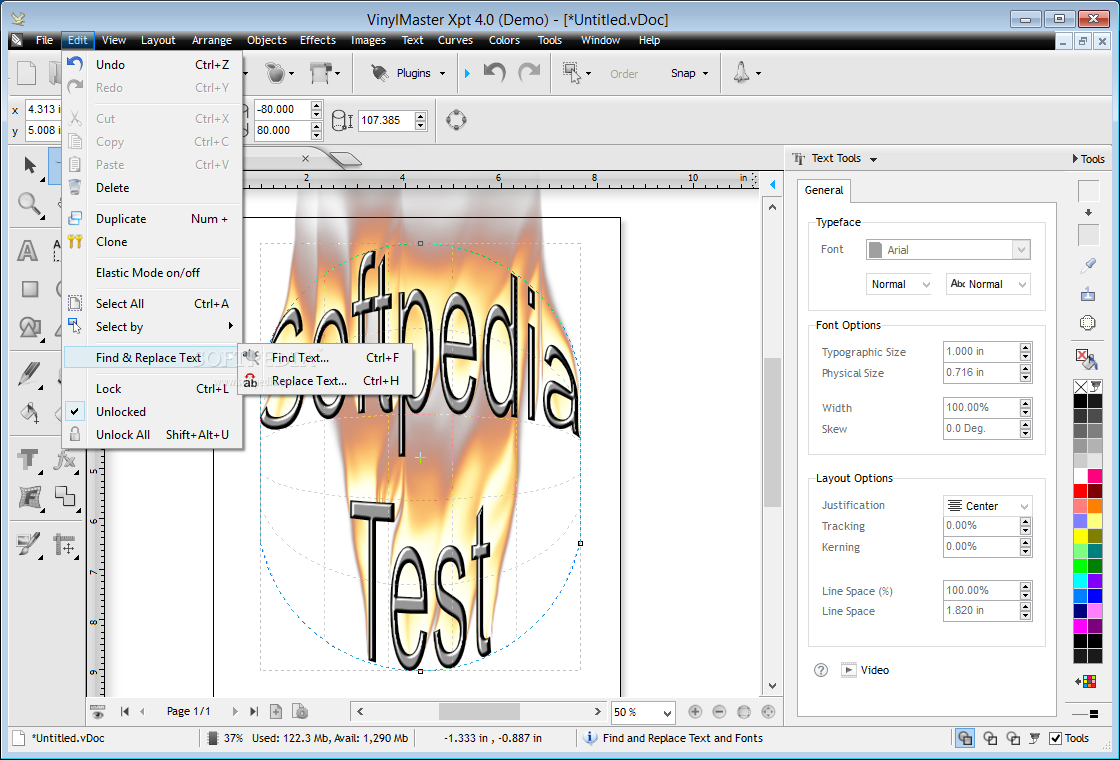Screen dimensions: 1120x760
Task: Click Select All in Edit menu
Action: pyautogui.click(x=153, y=304)
